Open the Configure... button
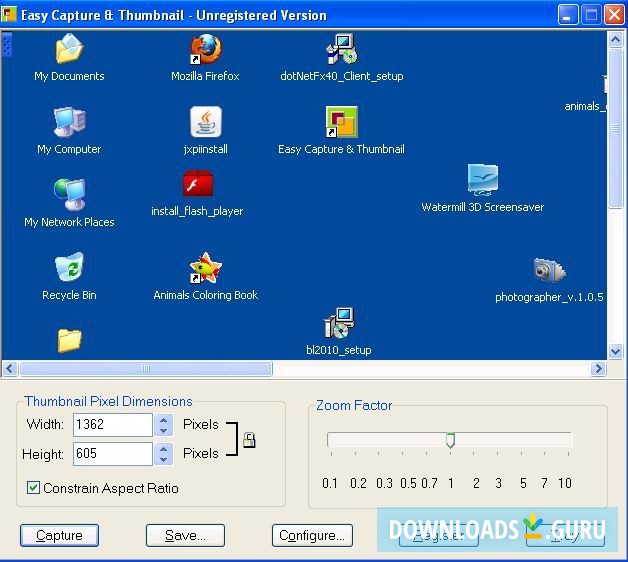The width and height of the screenshot is (628, 562). click(x=312, y=535)
